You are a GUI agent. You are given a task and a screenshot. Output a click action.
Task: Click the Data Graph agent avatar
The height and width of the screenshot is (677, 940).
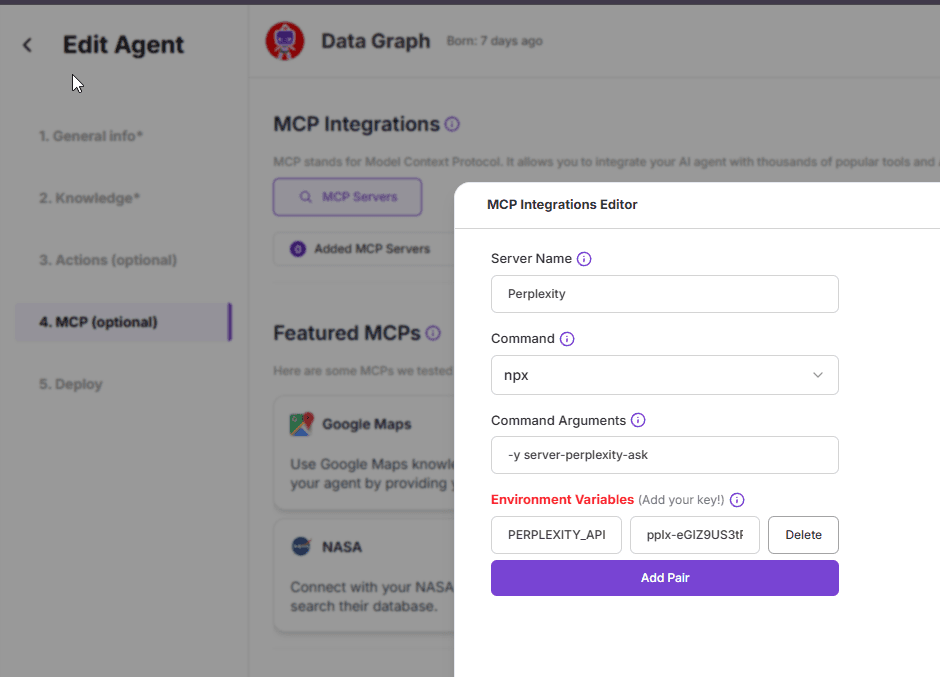pyautogui.click(x=285, y=41)
